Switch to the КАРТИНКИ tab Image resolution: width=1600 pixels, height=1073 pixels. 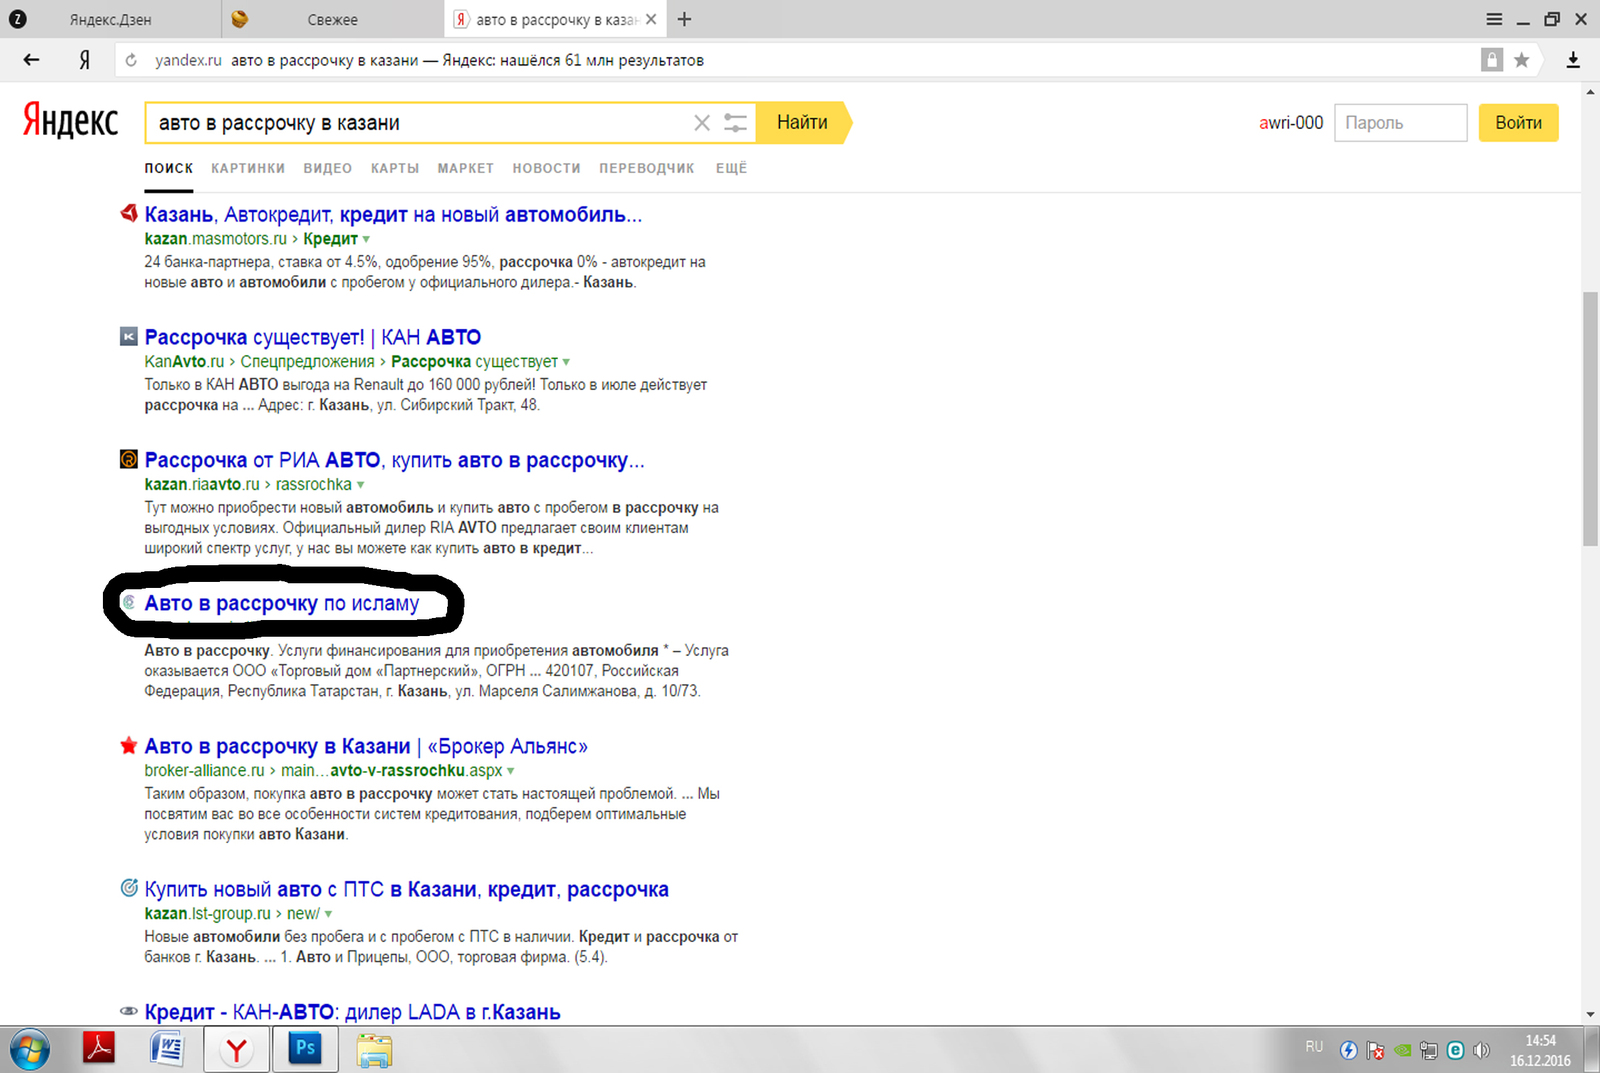pos(248,168)
